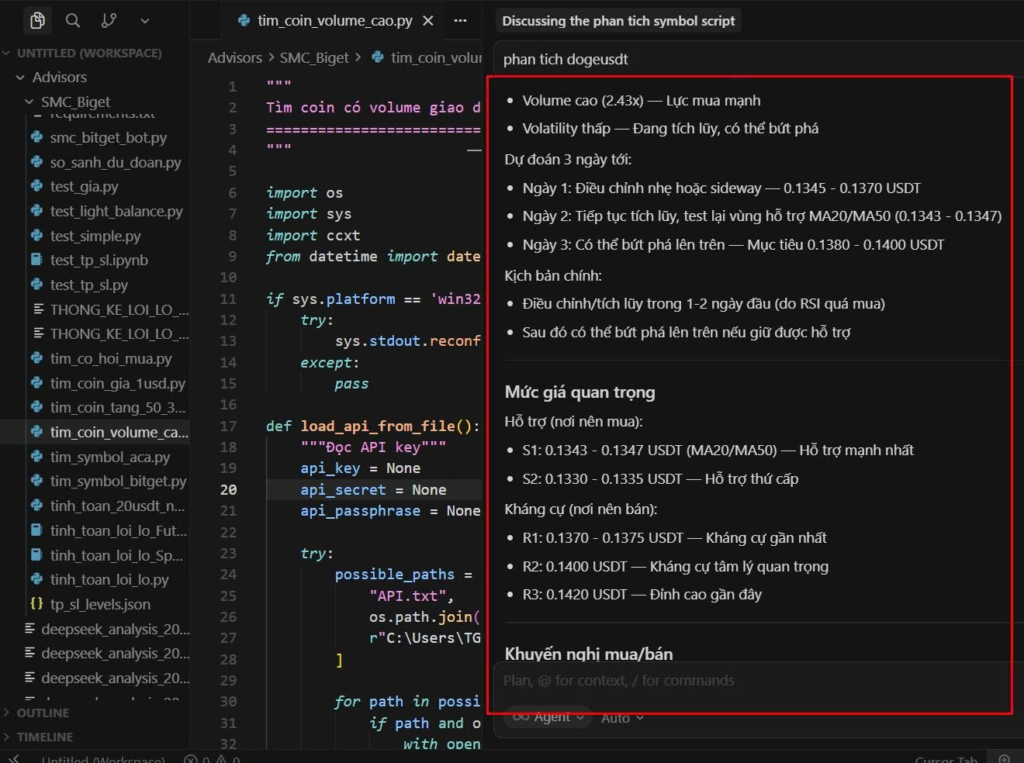Open the Source Control view icon
Viewport: 1024px width, 763px height.
tap(109, 20)
